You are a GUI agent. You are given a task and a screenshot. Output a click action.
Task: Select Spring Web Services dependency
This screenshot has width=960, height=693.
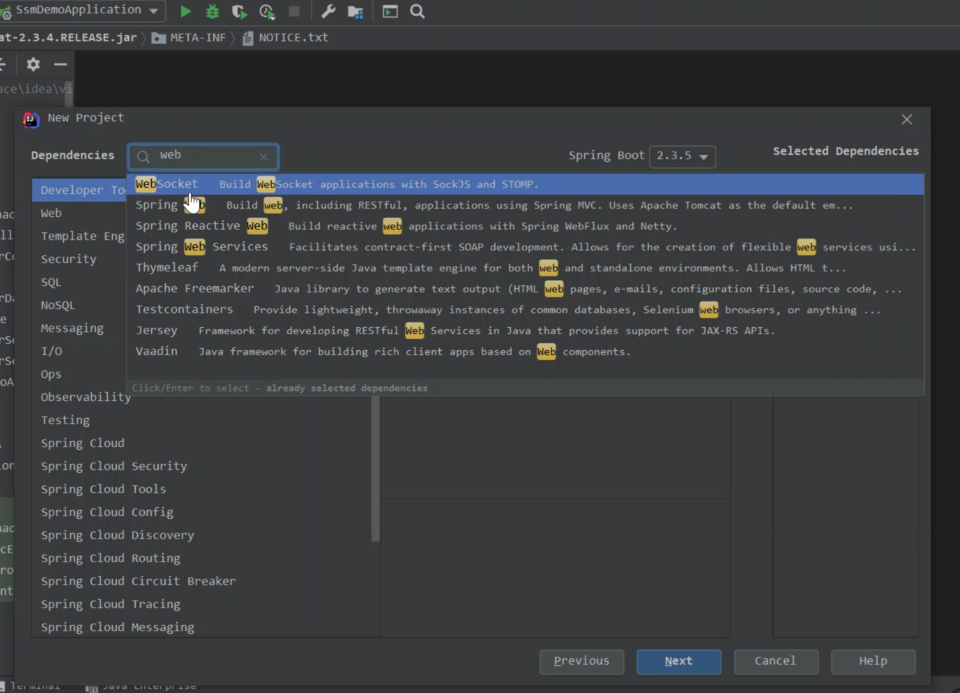(x=525, y=247)
